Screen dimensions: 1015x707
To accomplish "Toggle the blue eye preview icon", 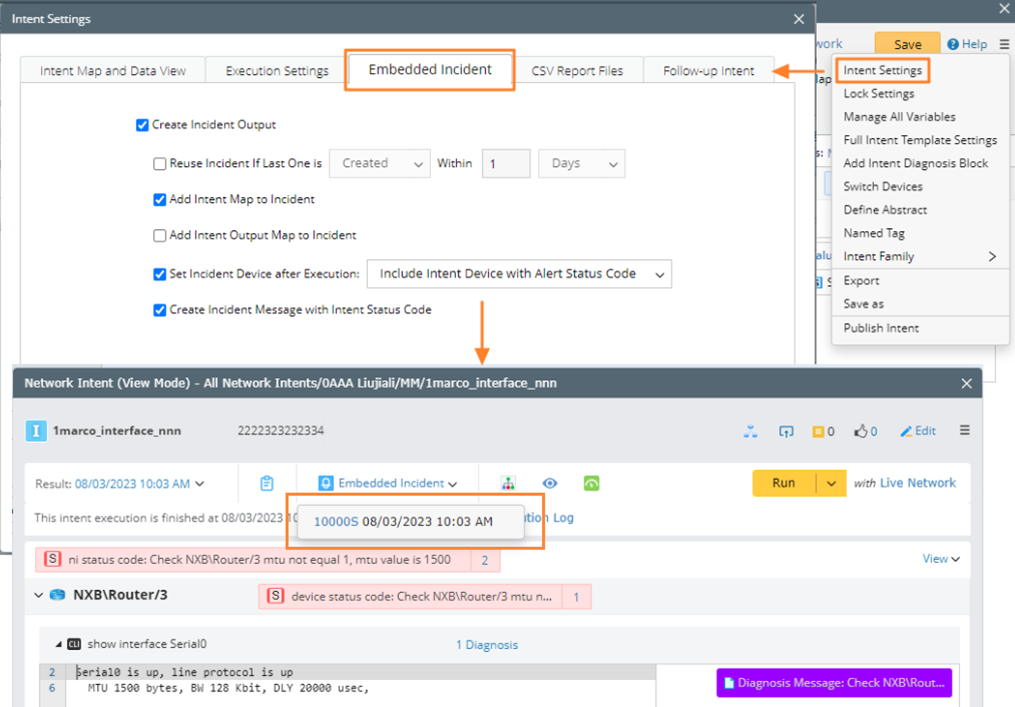I will point(550,483).
